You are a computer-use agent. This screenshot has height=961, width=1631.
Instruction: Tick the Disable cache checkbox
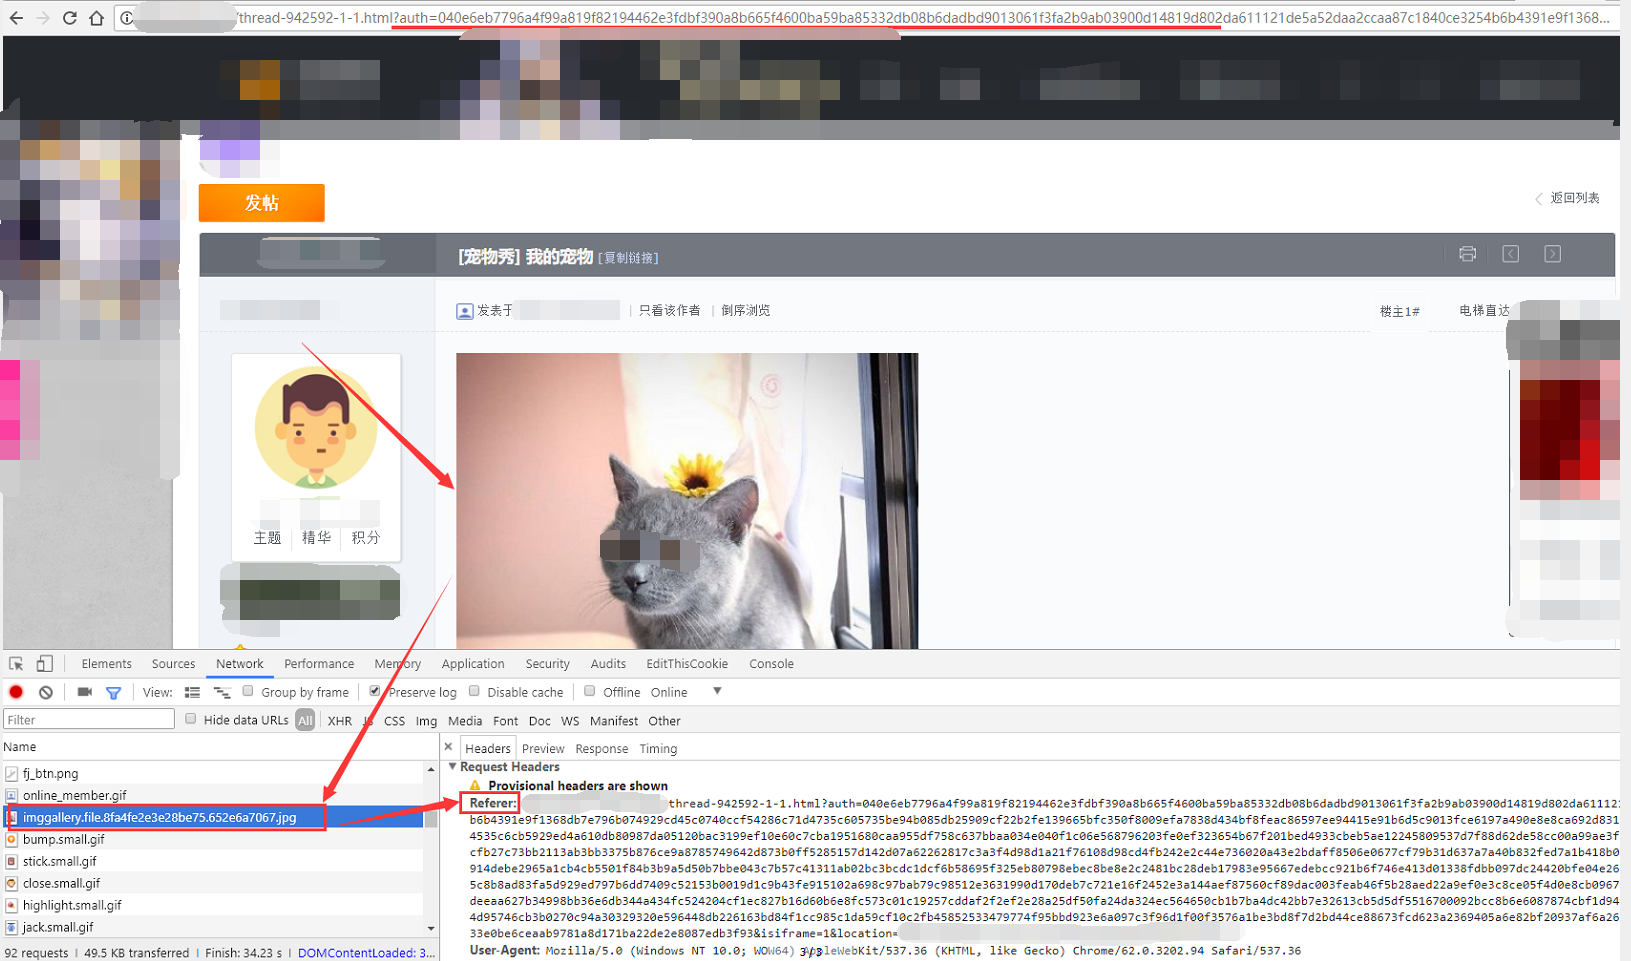coord(474,691)
